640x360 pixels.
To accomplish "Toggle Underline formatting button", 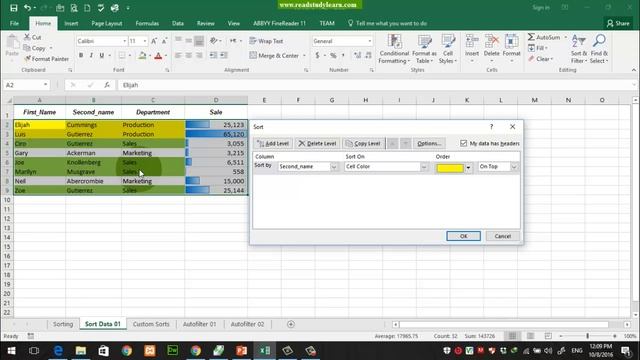I will [102, 55].
